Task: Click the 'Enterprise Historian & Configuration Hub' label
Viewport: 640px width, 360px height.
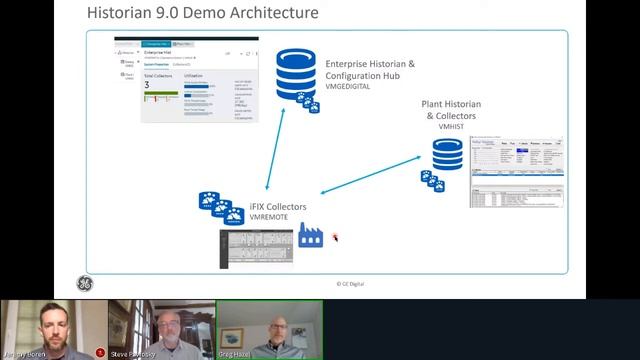Action: [370, 70]
